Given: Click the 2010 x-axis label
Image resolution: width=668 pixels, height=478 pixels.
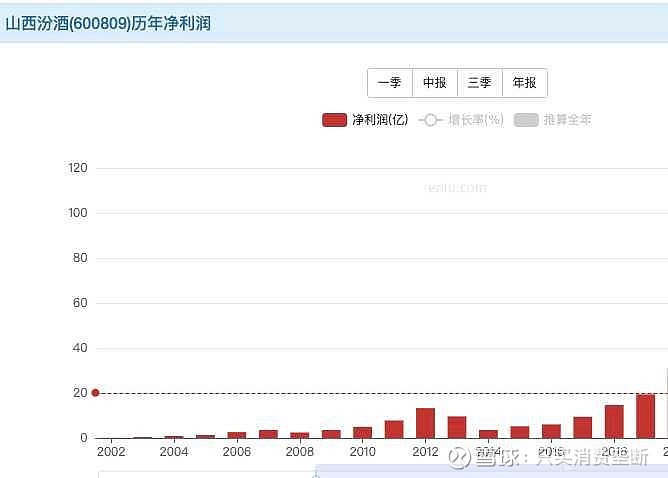Looking at the screenshot, I should 363,452.
